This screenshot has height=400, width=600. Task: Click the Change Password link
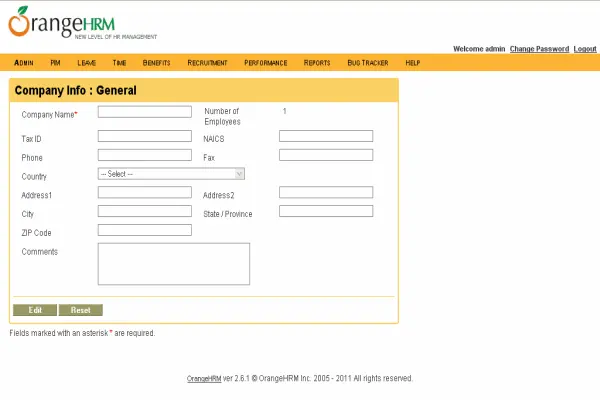(539, 49)
